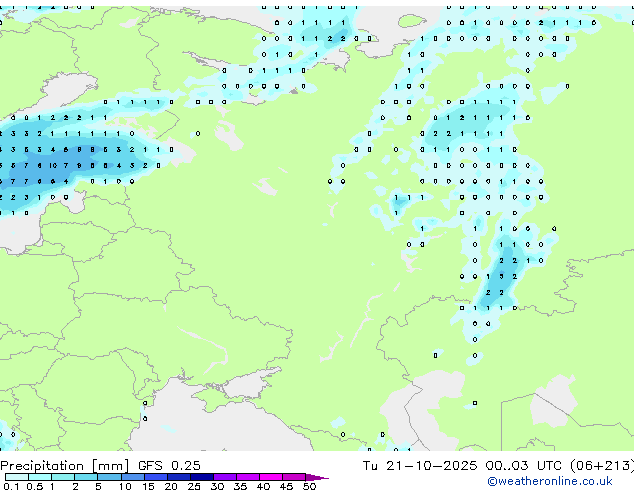
Task: Click the '50' legend tick label
Action: point(309,486)
